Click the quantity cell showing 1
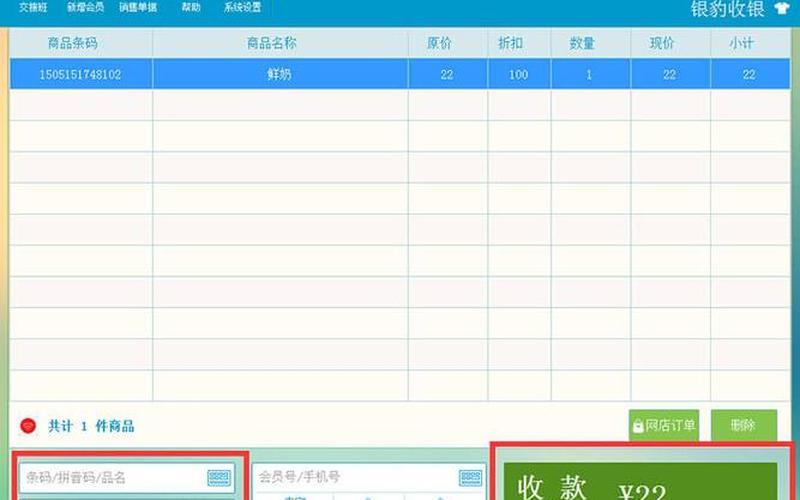 591,74
